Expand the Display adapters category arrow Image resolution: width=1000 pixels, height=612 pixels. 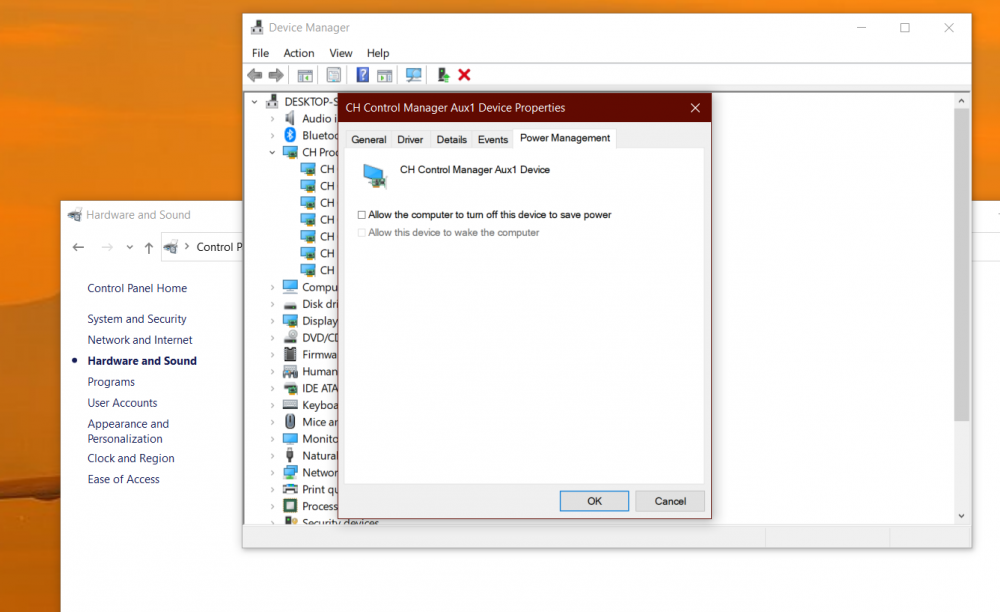(272, 321)
